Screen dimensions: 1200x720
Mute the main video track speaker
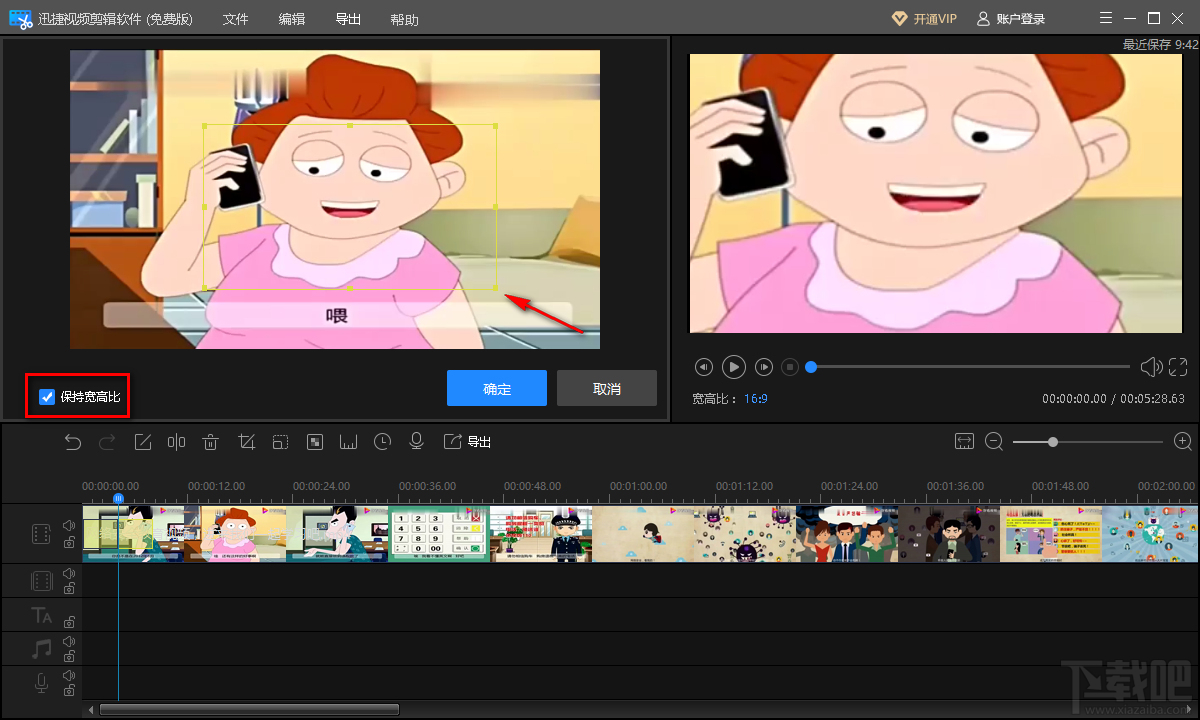click(x=69, y=525)
